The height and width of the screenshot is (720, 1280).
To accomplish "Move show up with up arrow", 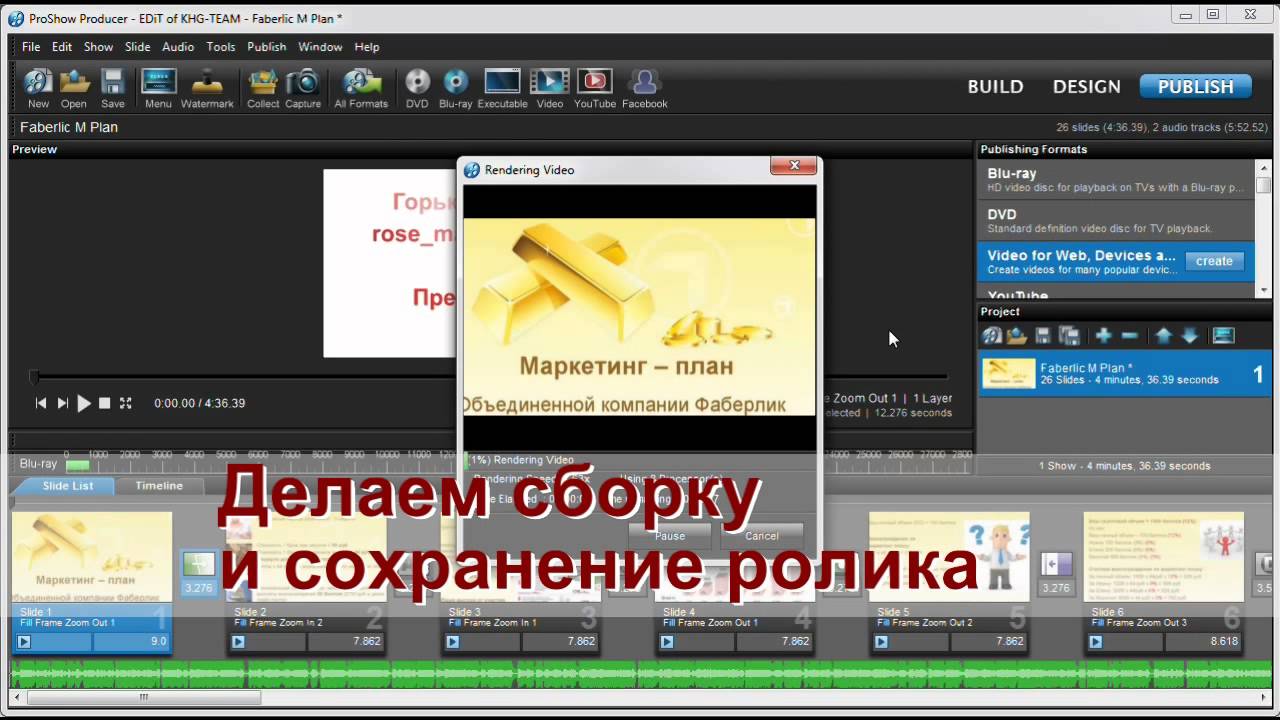I will pyautogui.click(x=1164, y=336).
